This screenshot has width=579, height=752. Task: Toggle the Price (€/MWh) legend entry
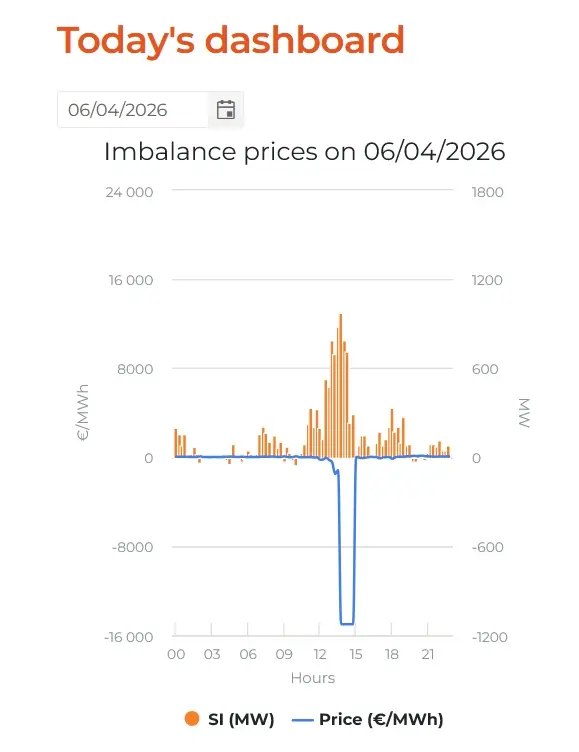367,719
